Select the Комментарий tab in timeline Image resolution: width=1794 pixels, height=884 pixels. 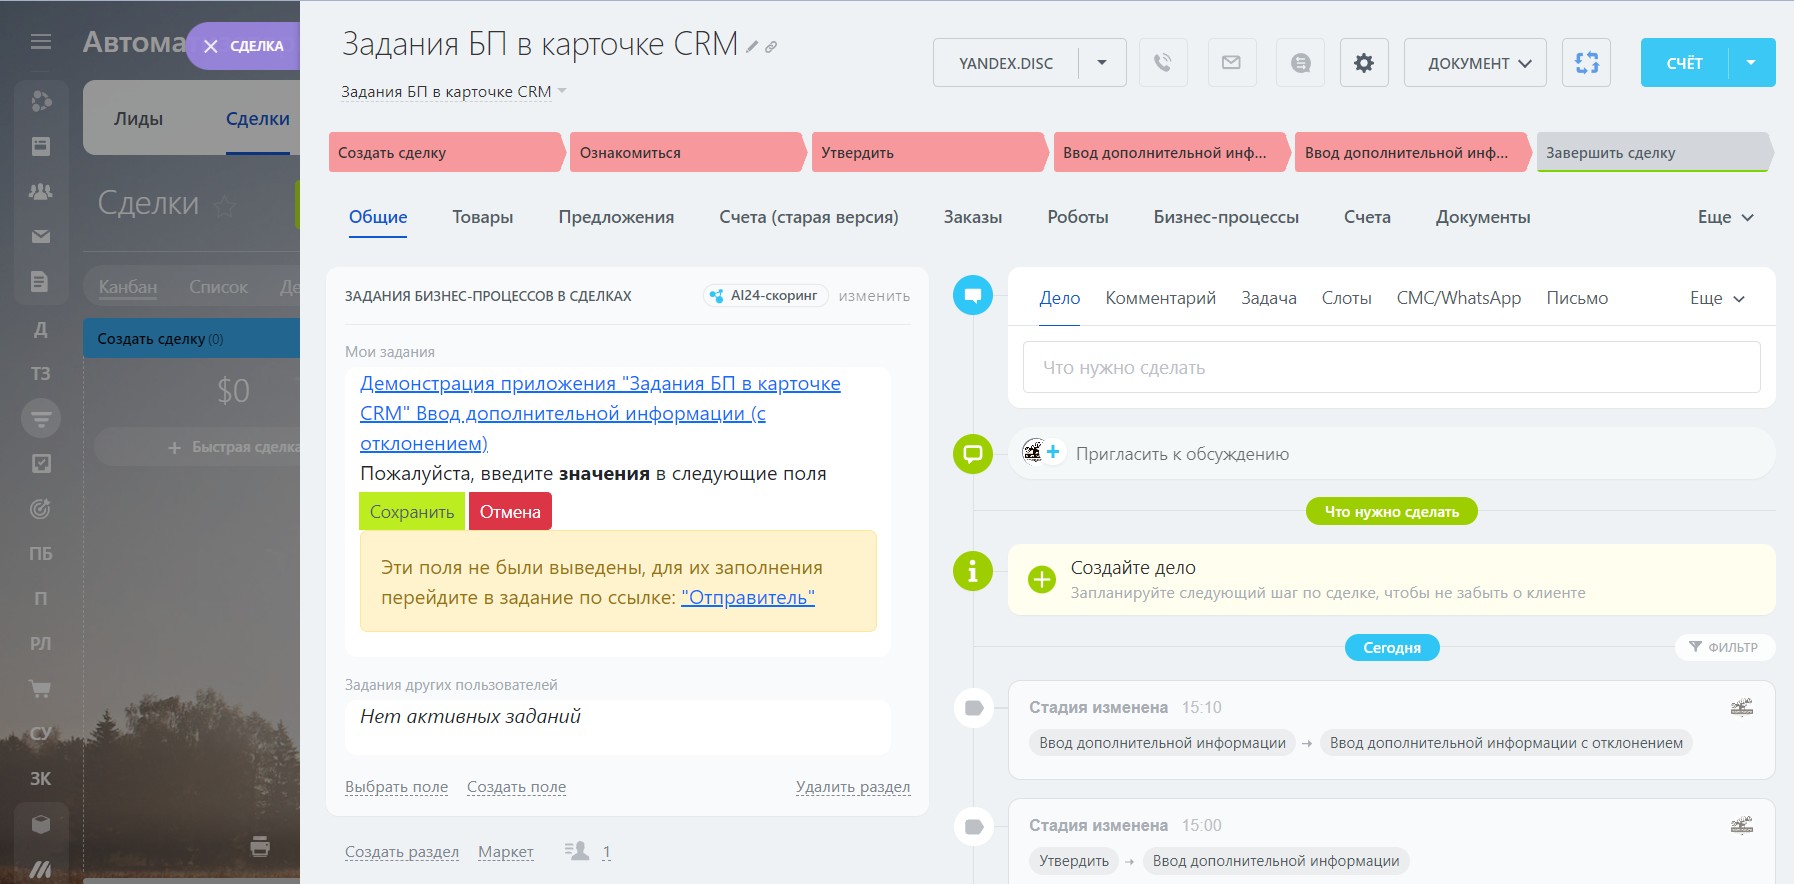(1160, 298)
